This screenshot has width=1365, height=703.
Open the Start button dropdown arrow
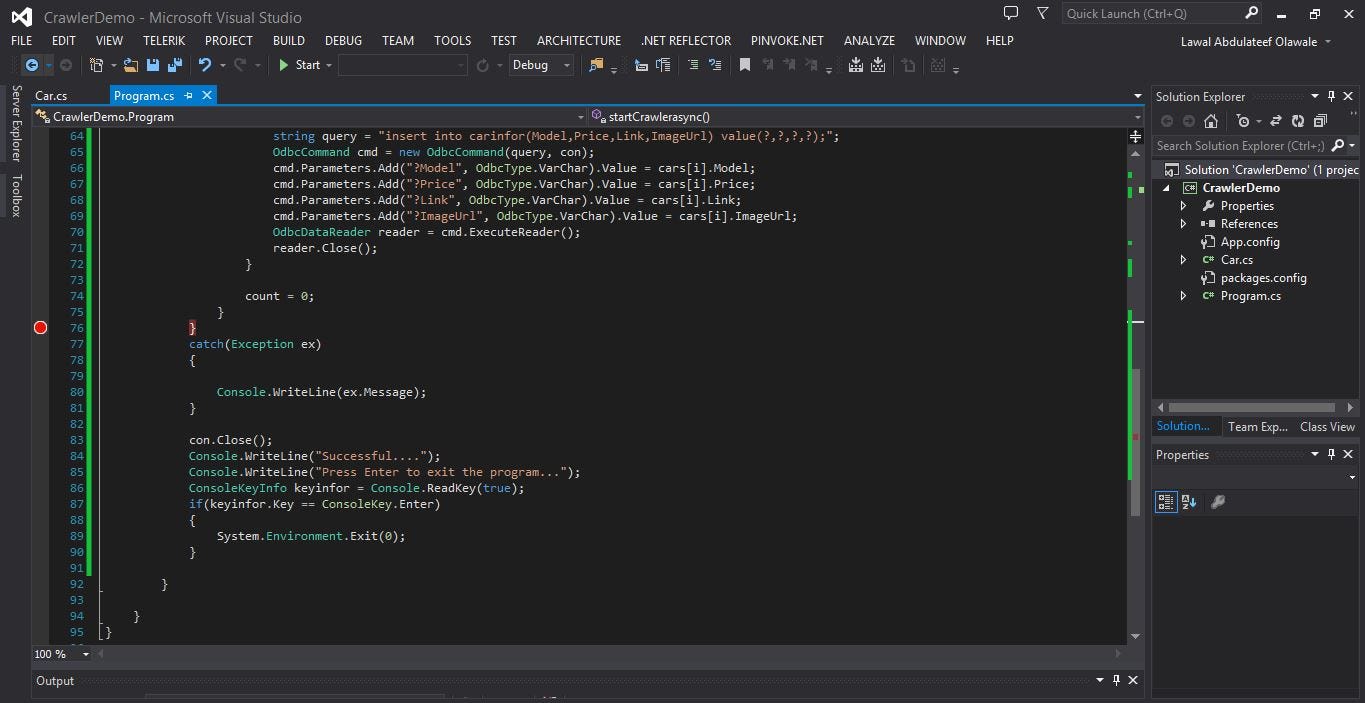pyautogui.click(x=328, y=65)
